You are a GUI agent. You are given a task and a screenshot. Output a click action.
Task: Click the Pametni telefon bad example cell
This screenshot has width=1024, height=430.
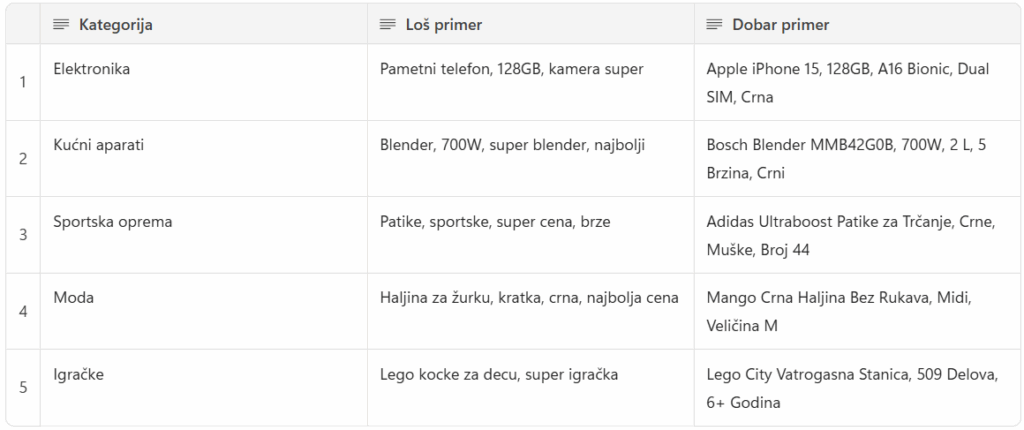[531, 82]
